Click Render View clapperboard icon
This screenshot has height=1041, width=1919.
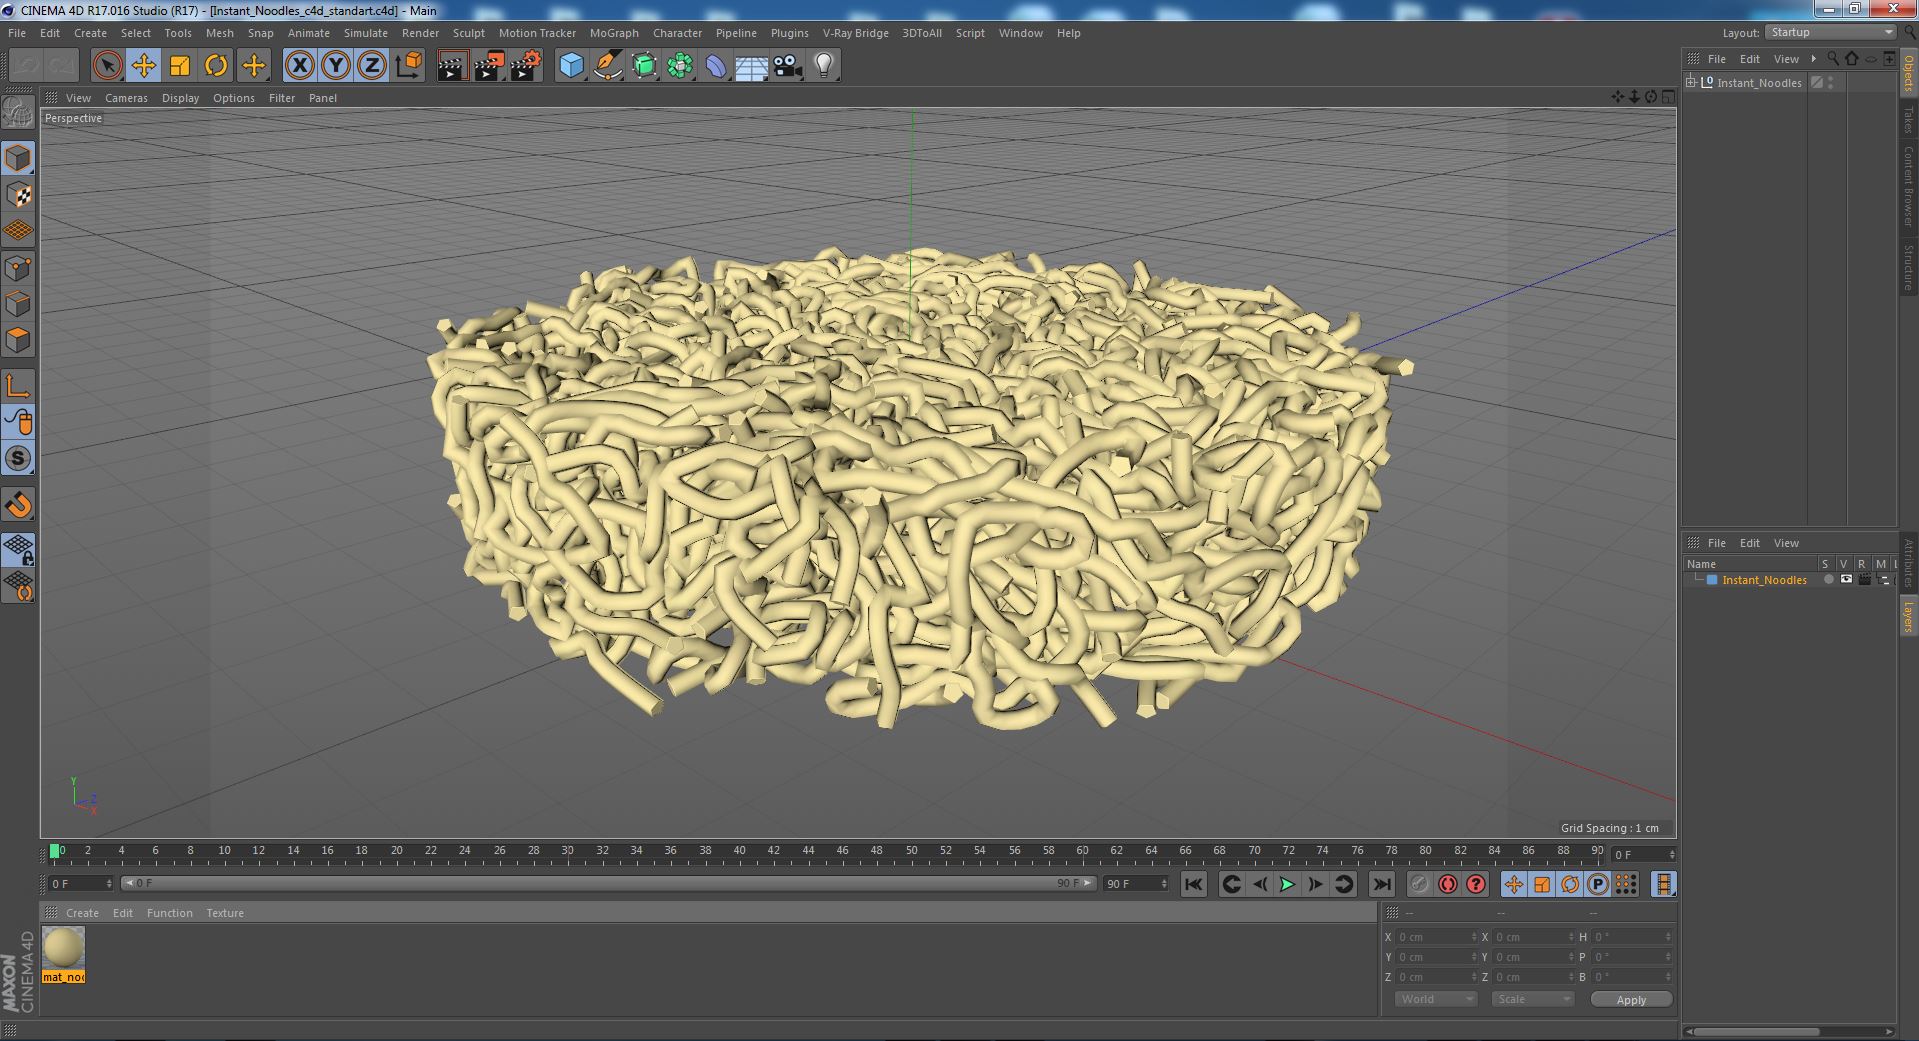[x=452, y=66]
